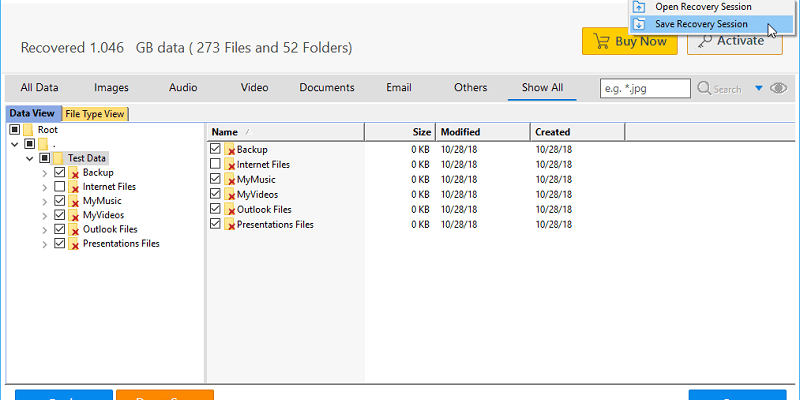The height and width of the screenshot is (400, 800).
Task: Select the Documents filter tab
Action: [x=327, y=88]
